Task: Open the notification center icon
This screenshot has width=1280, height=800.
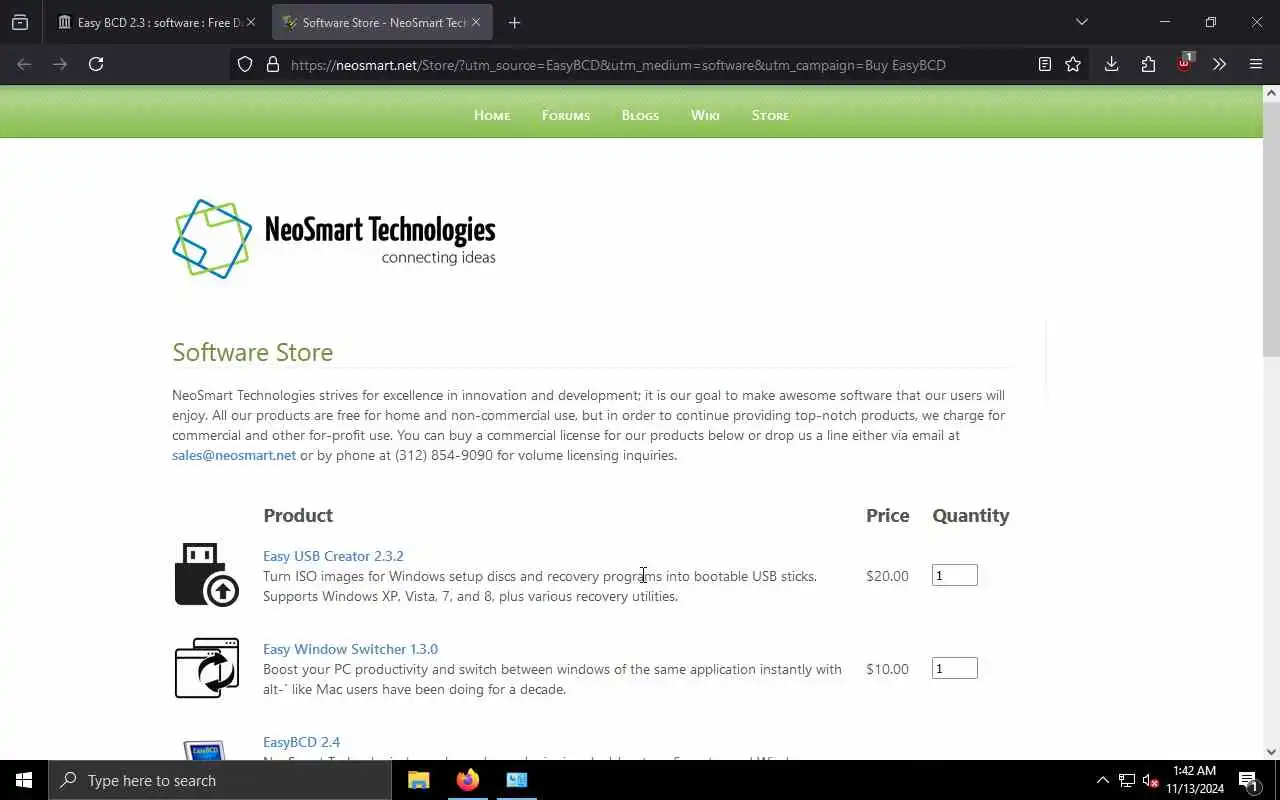Action: pos(1248,780)
